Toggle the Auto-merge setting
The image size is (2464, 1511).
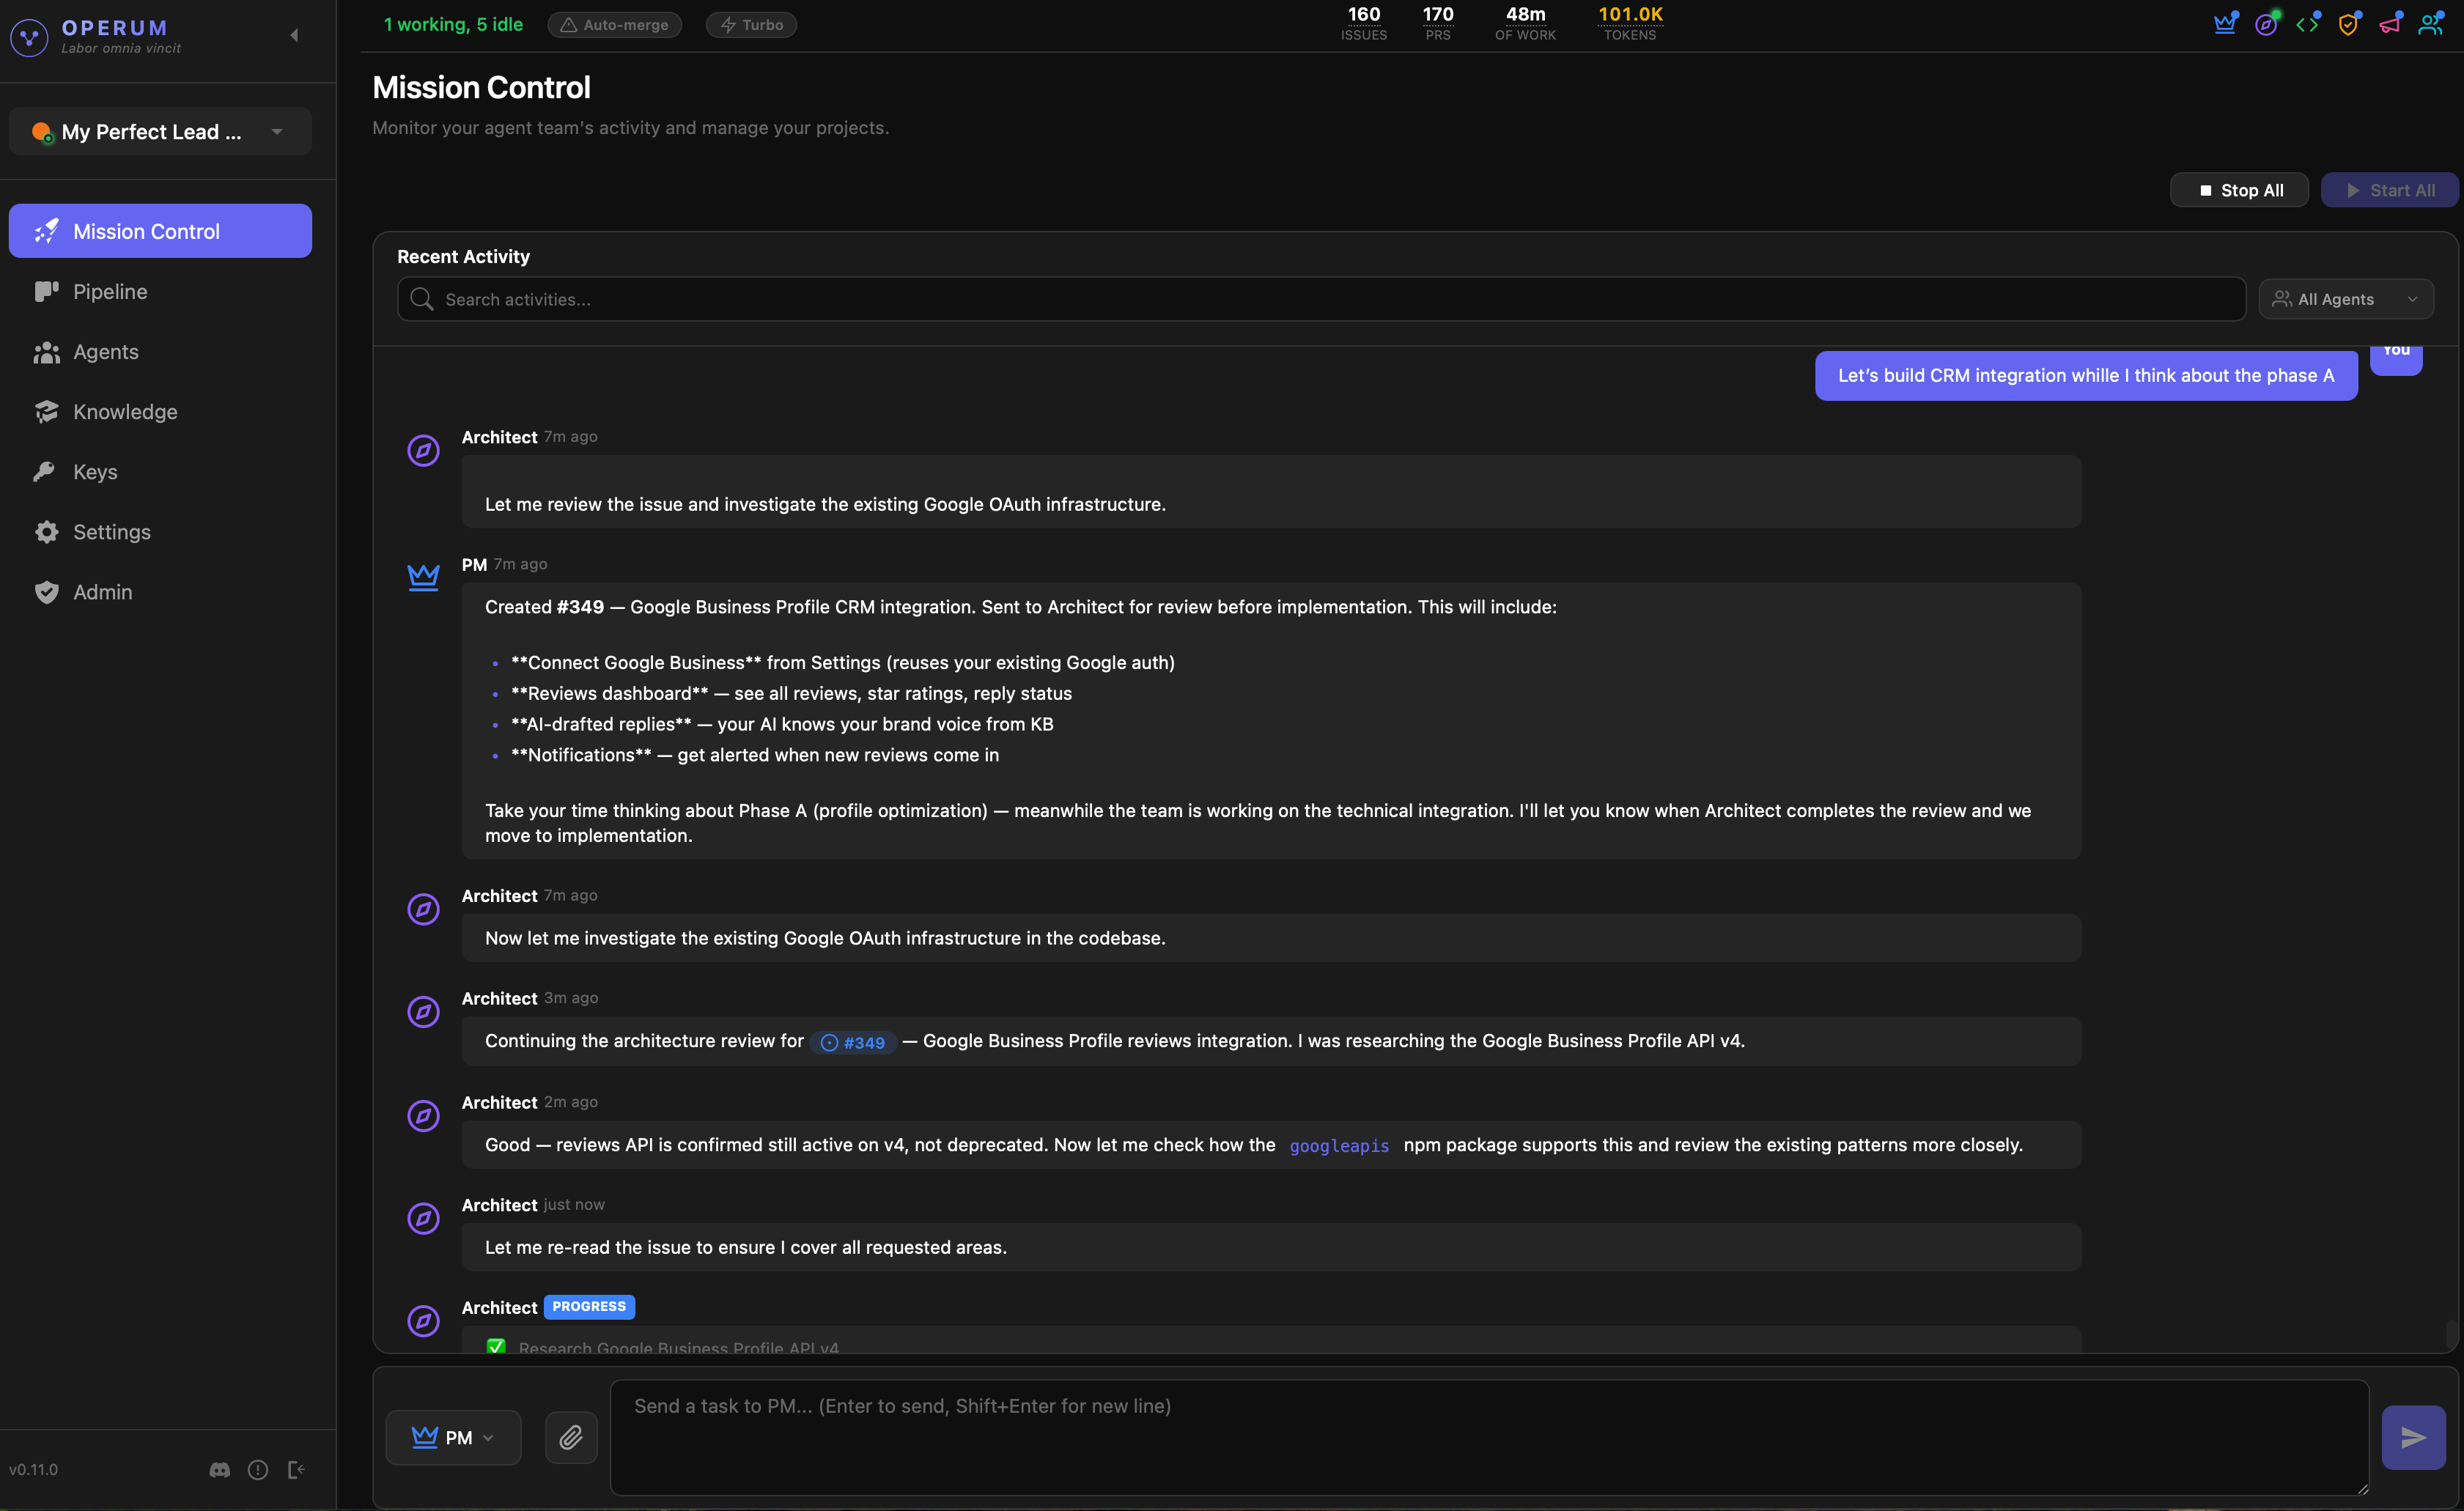point(614,25)
